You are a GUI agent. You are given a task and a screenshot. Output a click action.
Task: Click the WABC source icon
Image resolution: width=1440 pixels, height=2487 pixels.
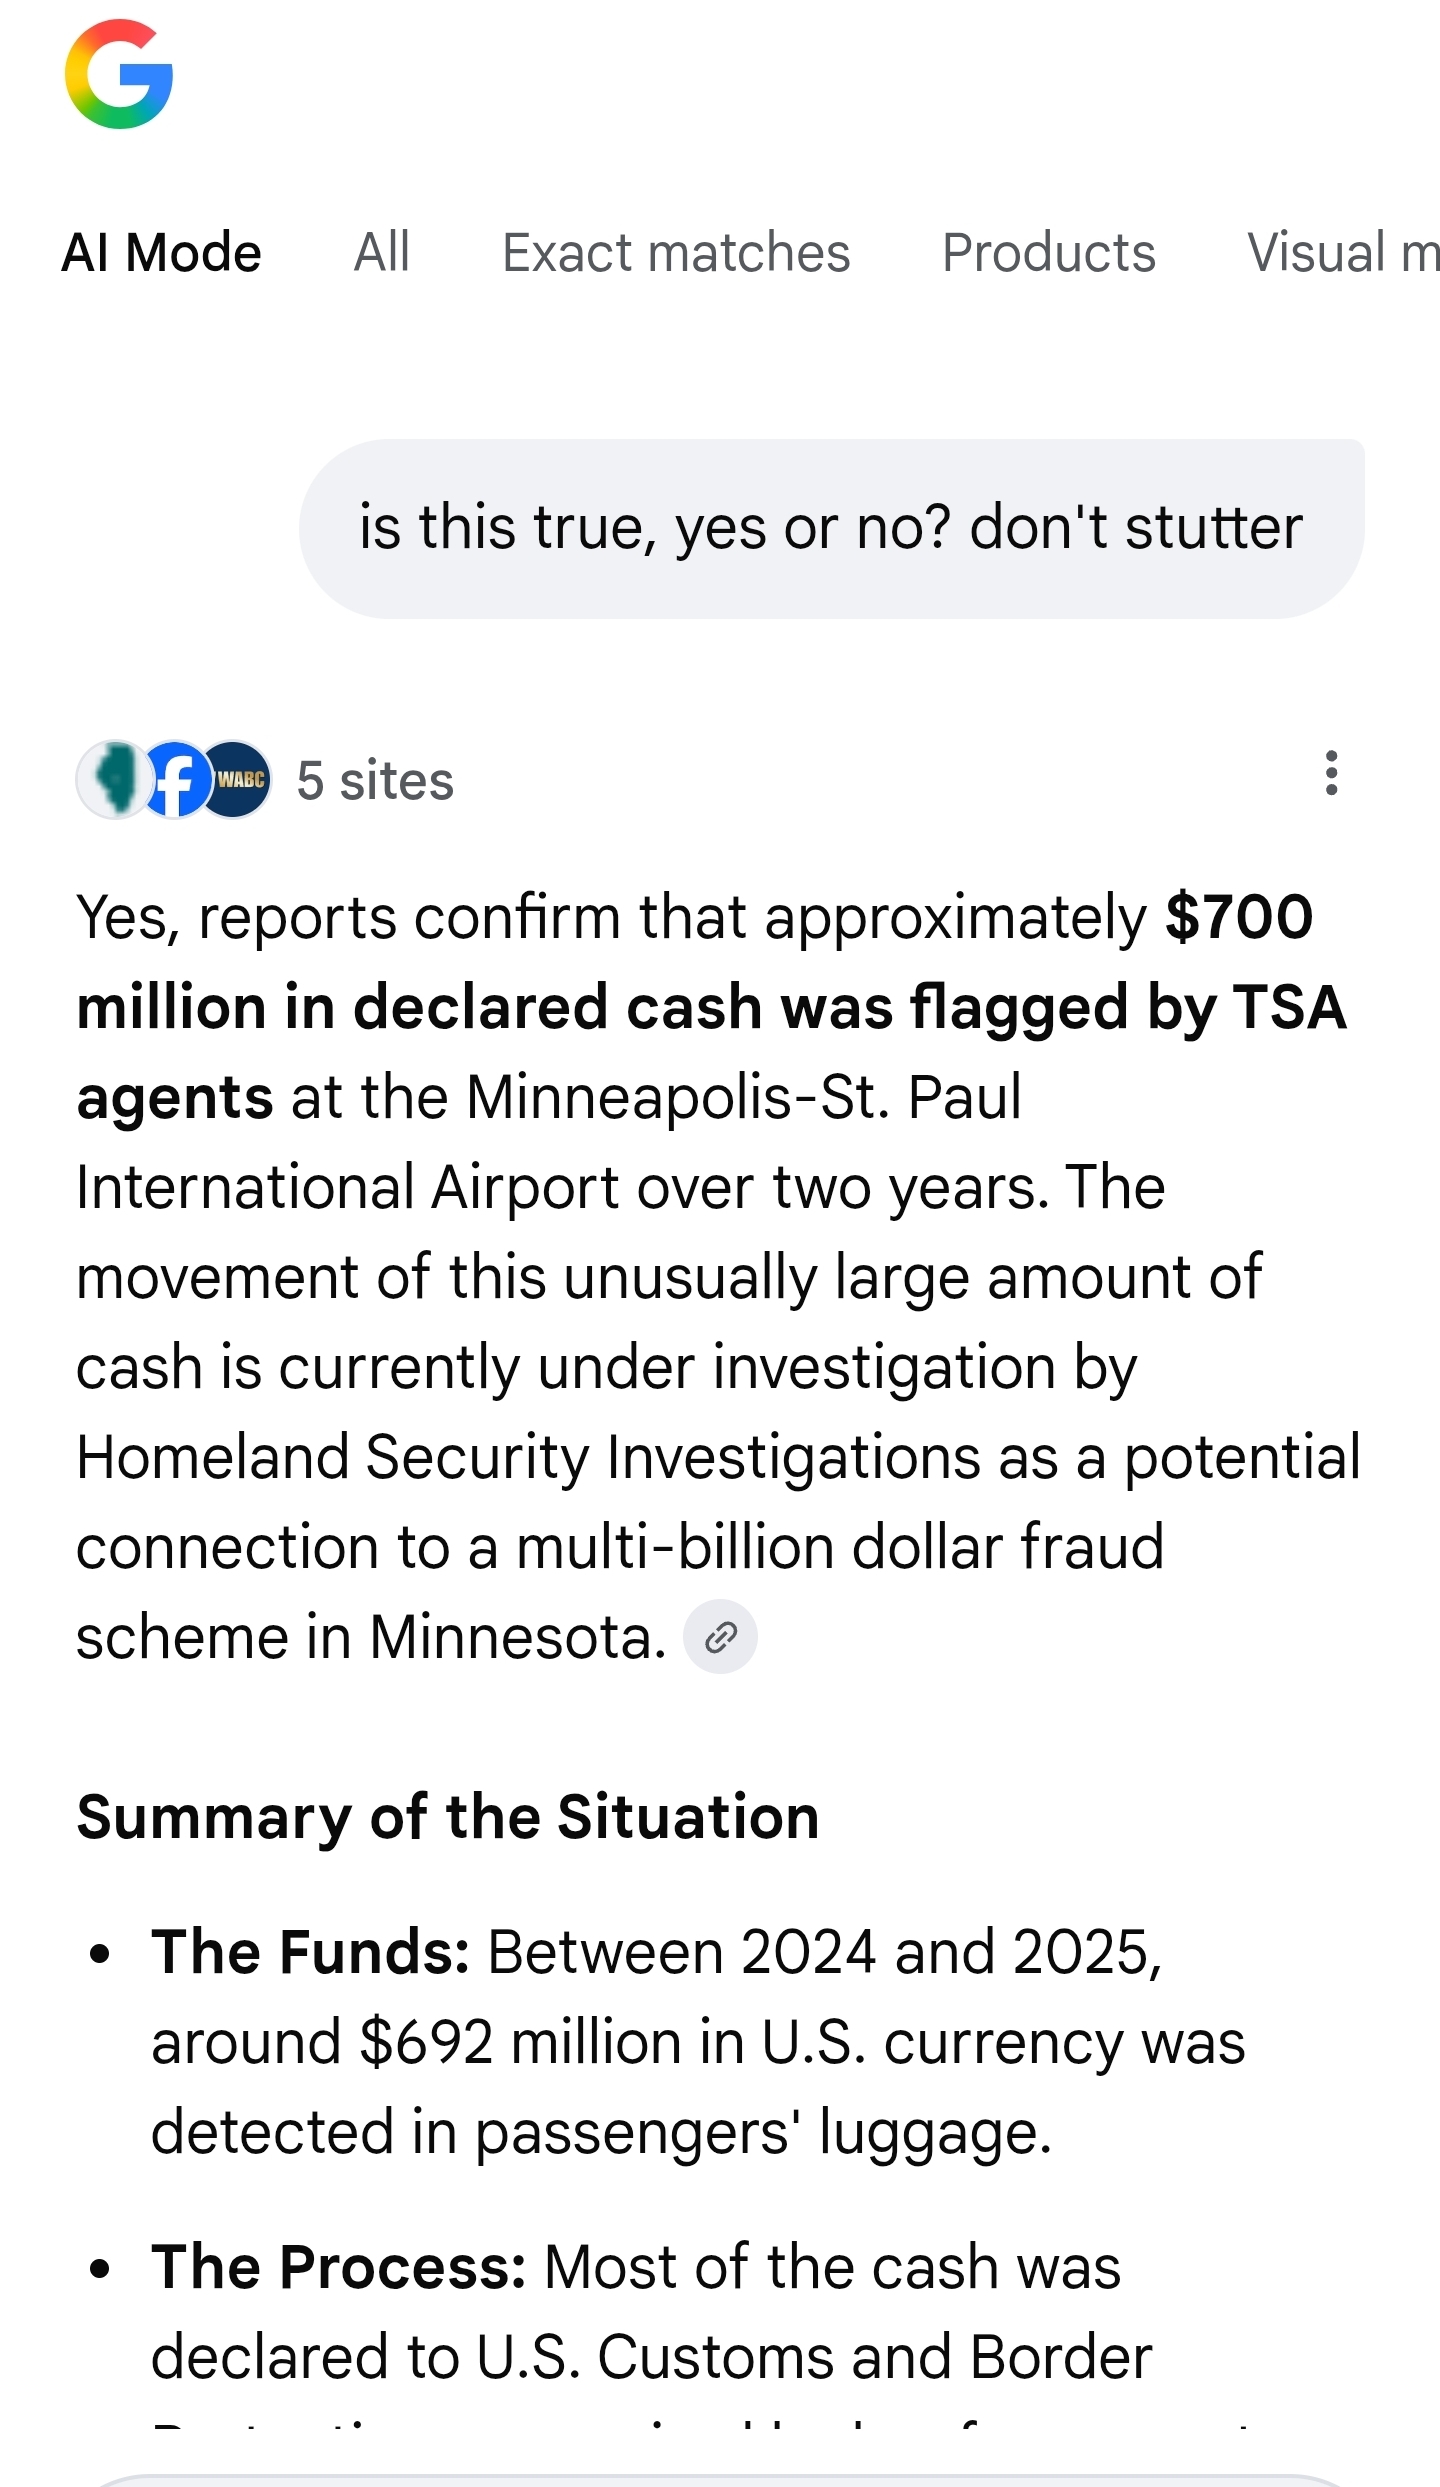click(238, 780)
